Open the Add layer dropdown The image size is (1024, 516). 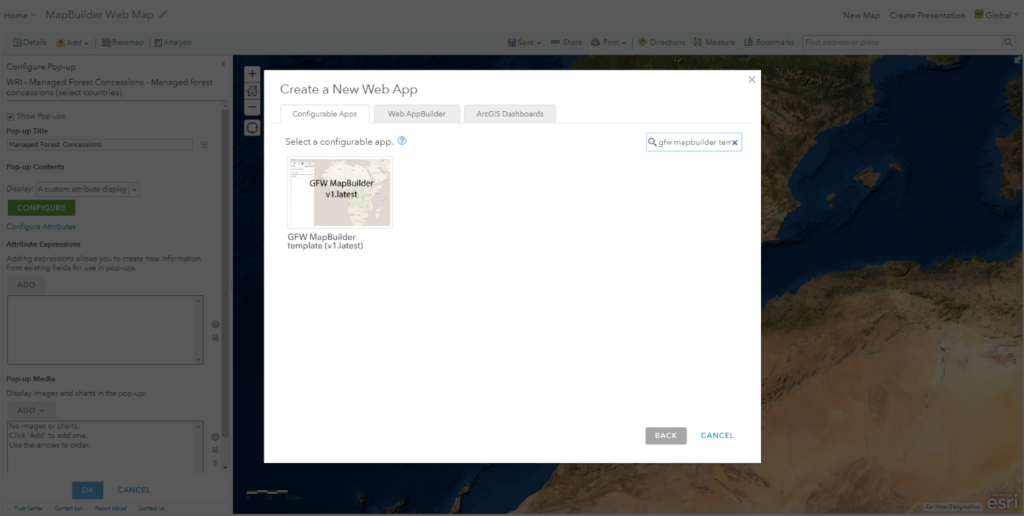tap(72, 42)
